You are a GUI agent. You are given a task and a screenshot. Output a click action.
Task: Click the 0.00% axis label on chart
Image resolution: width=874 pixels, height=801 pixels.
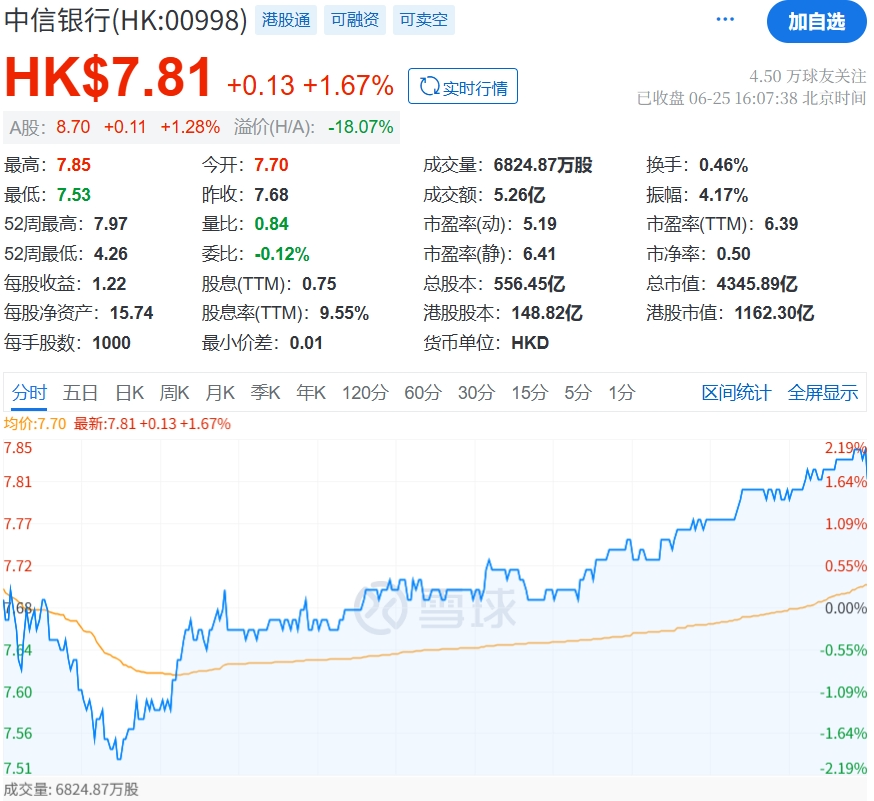[x=846, y=608]
